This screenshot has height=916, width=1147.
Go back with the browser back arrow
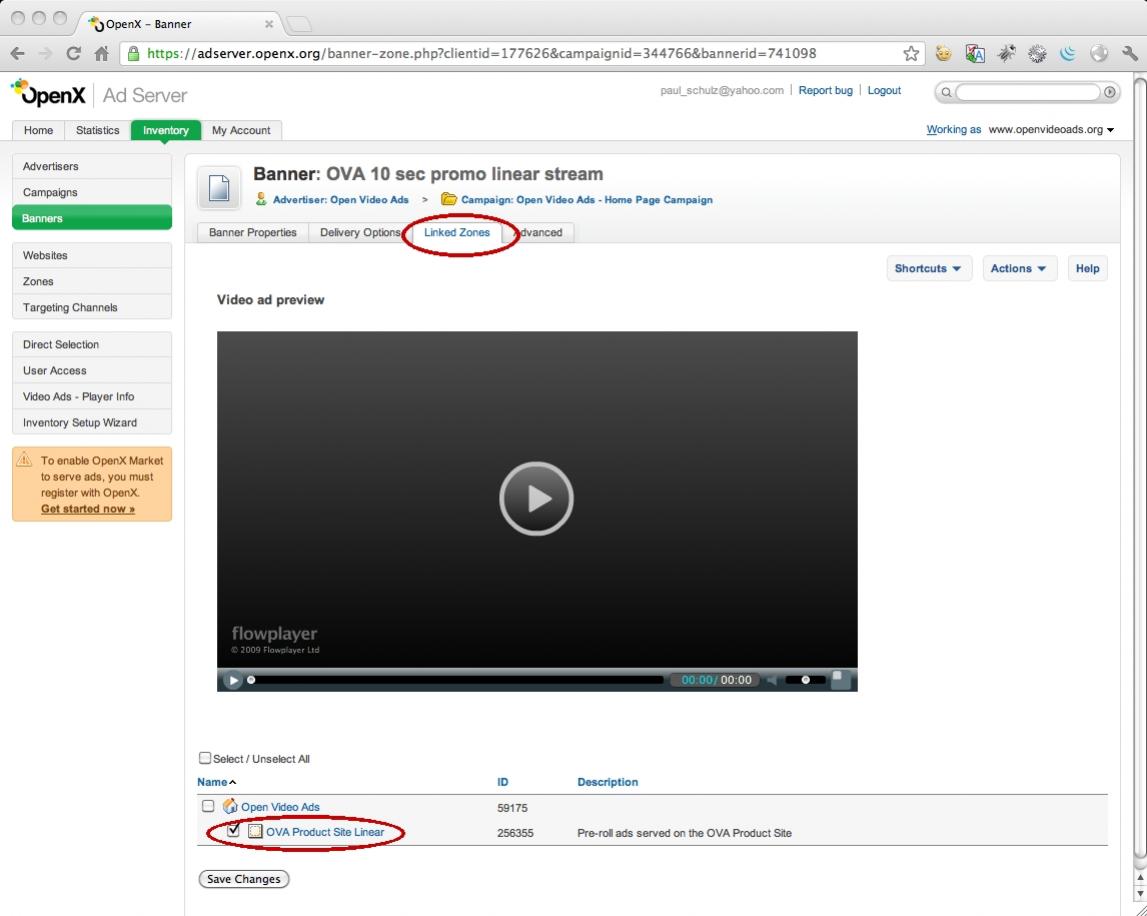pyautogui.click(x=18, y=53)
